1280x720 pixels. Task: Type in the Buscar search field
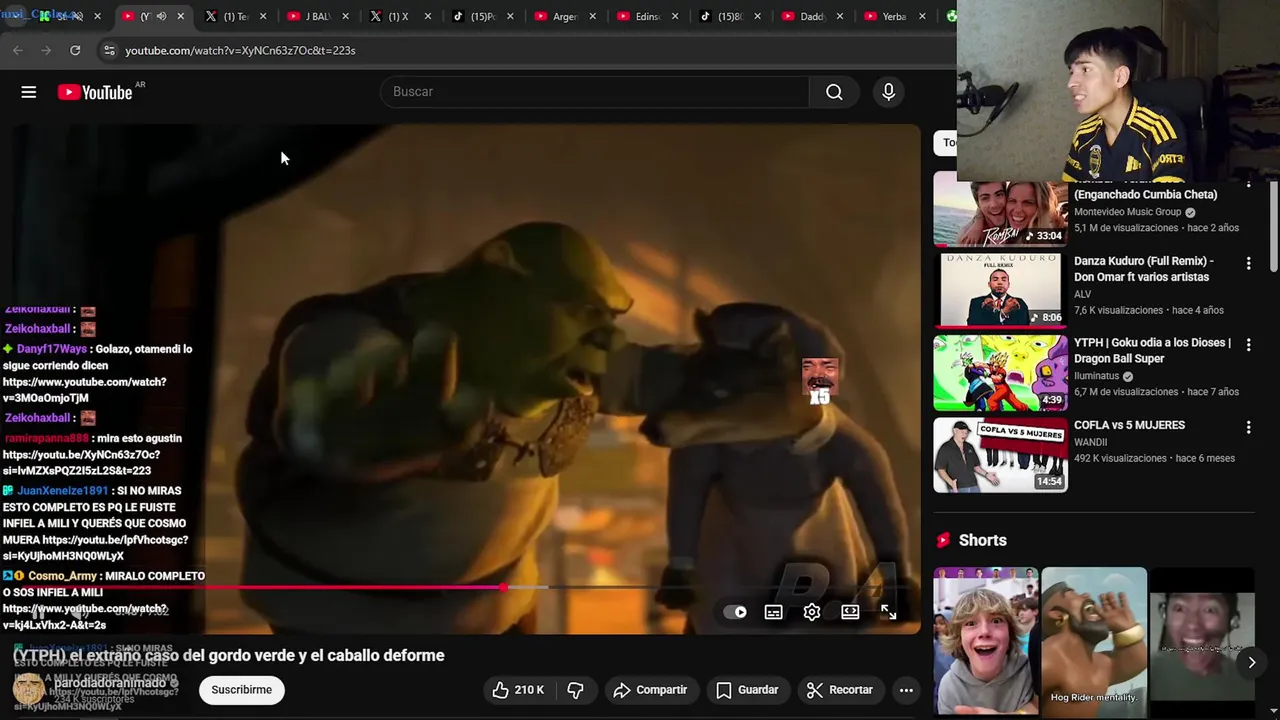pos(595,92)
